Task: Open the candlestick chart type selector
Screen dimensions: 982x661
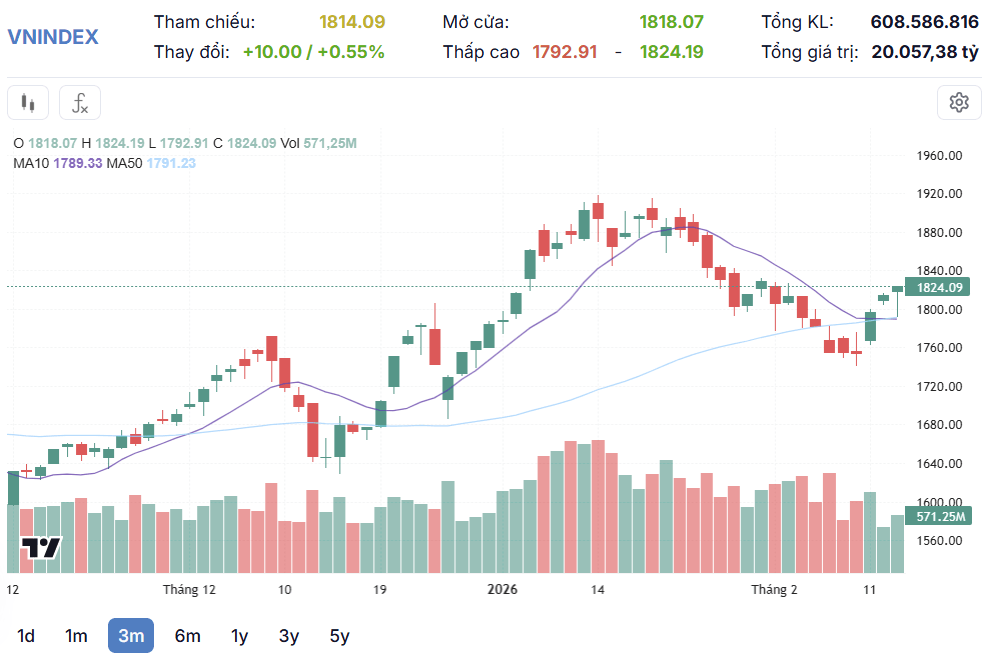Action: [28, 103]
